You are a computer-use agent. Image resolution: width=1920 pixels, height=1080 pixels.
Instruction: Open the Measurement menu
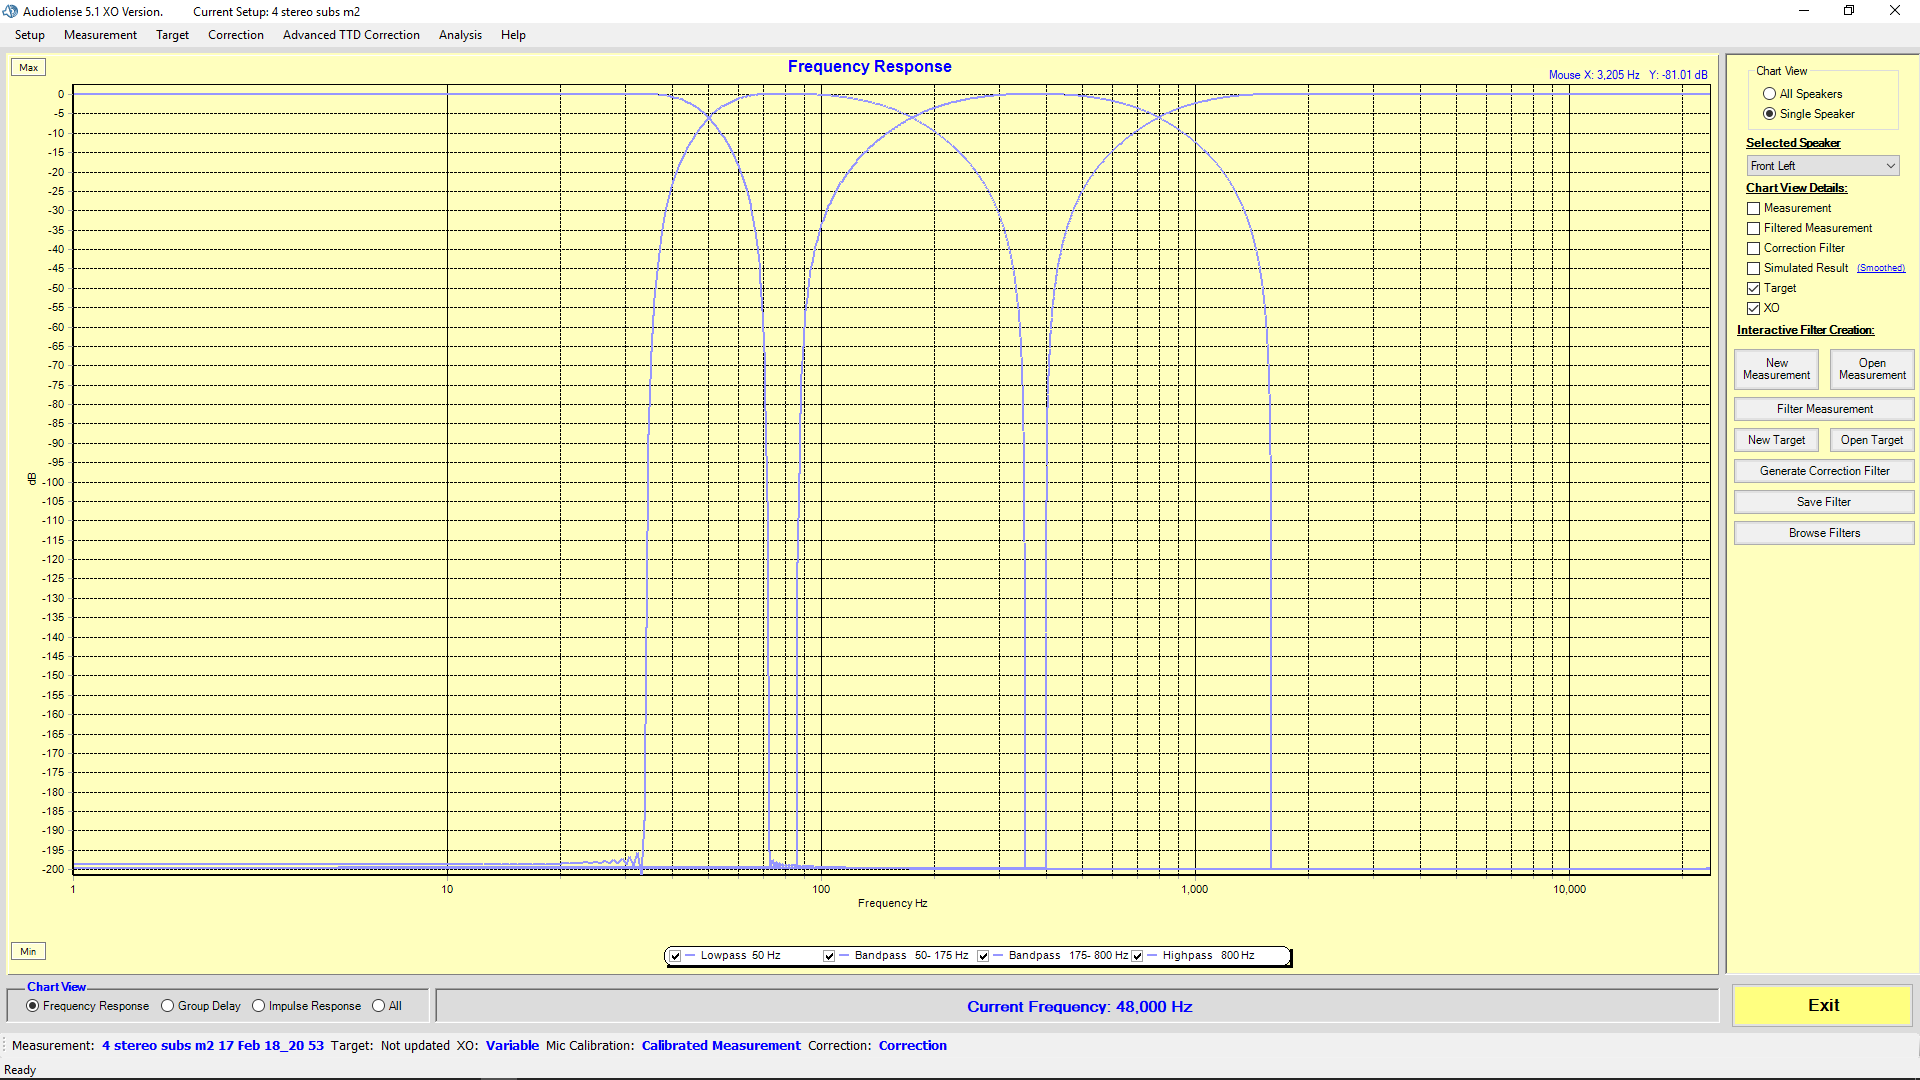100,35
